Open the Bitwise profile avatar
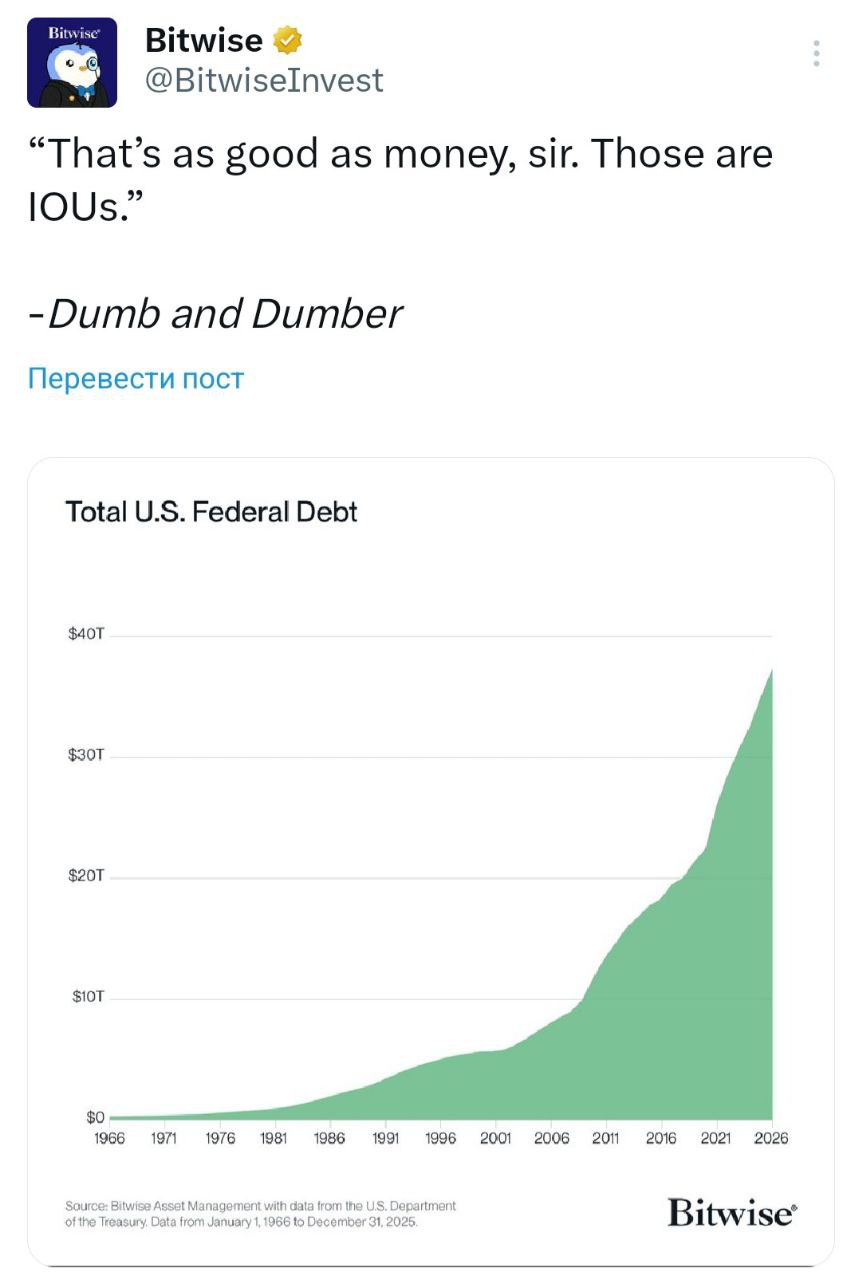This screenshot has width=861, height=1280. (72, 62)
